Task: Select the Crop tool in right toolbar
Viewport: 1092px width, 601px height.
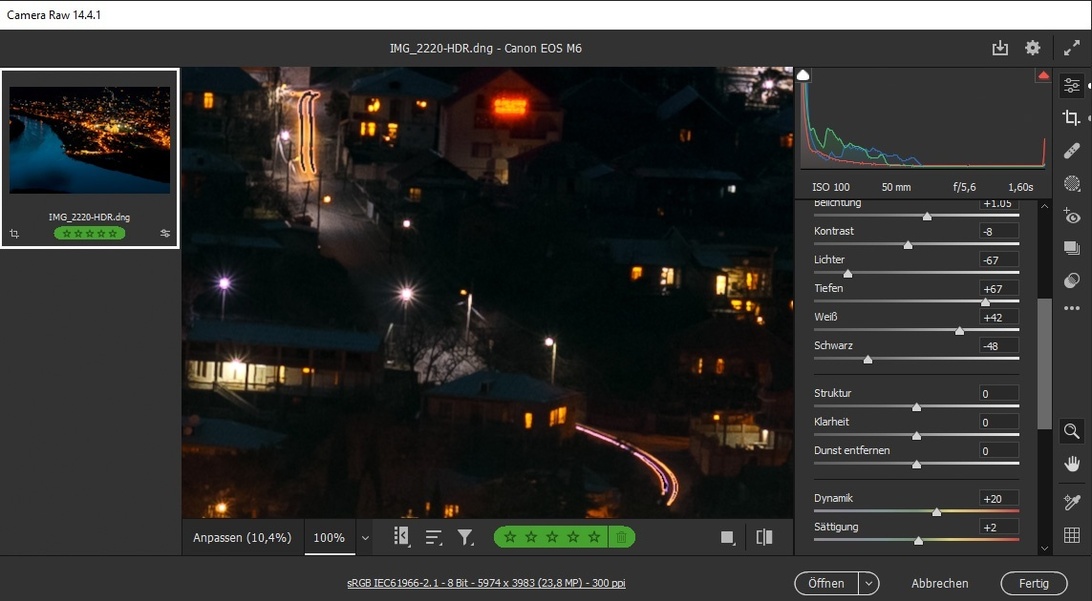Action: [x=1072, y=118]
